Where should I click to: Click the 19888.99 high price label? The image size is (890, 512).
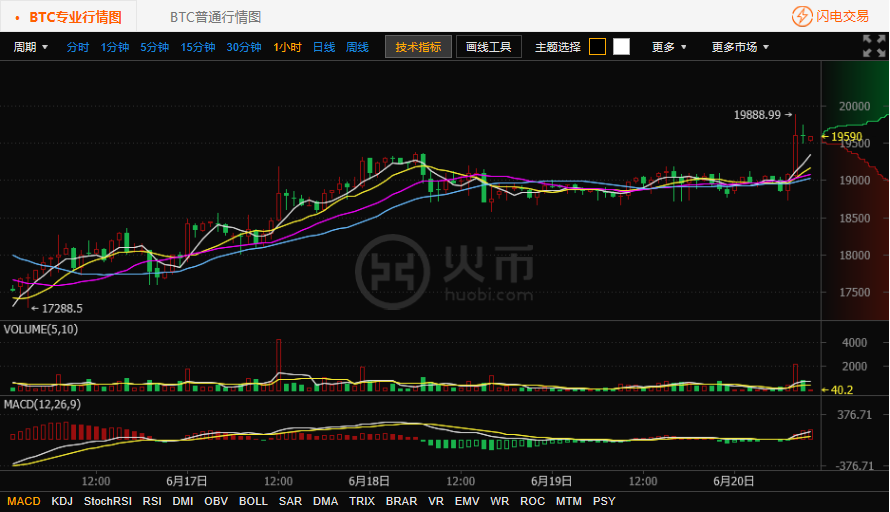(757, 115)
